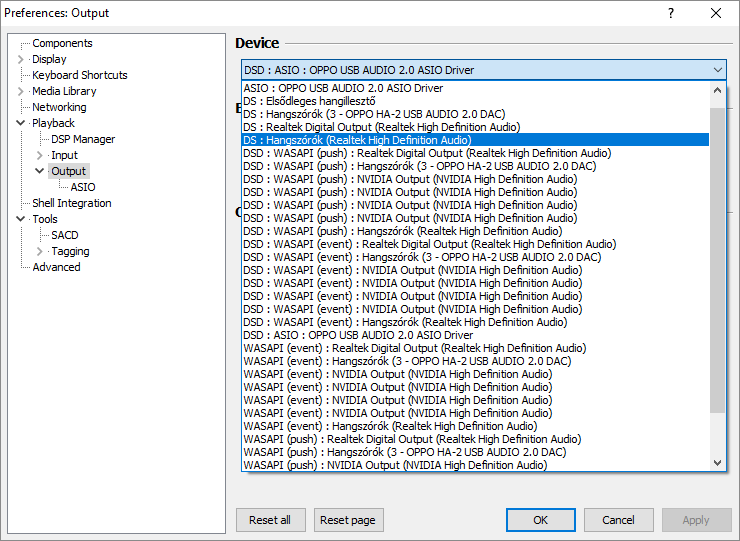Image resolution: width=740 pixels, height=541 pixels.
Task: Choose 'DSD : WASAPI (push) : Hangszórók (3 - OPPO HA-2)'
Action: (x=475, y=166)
